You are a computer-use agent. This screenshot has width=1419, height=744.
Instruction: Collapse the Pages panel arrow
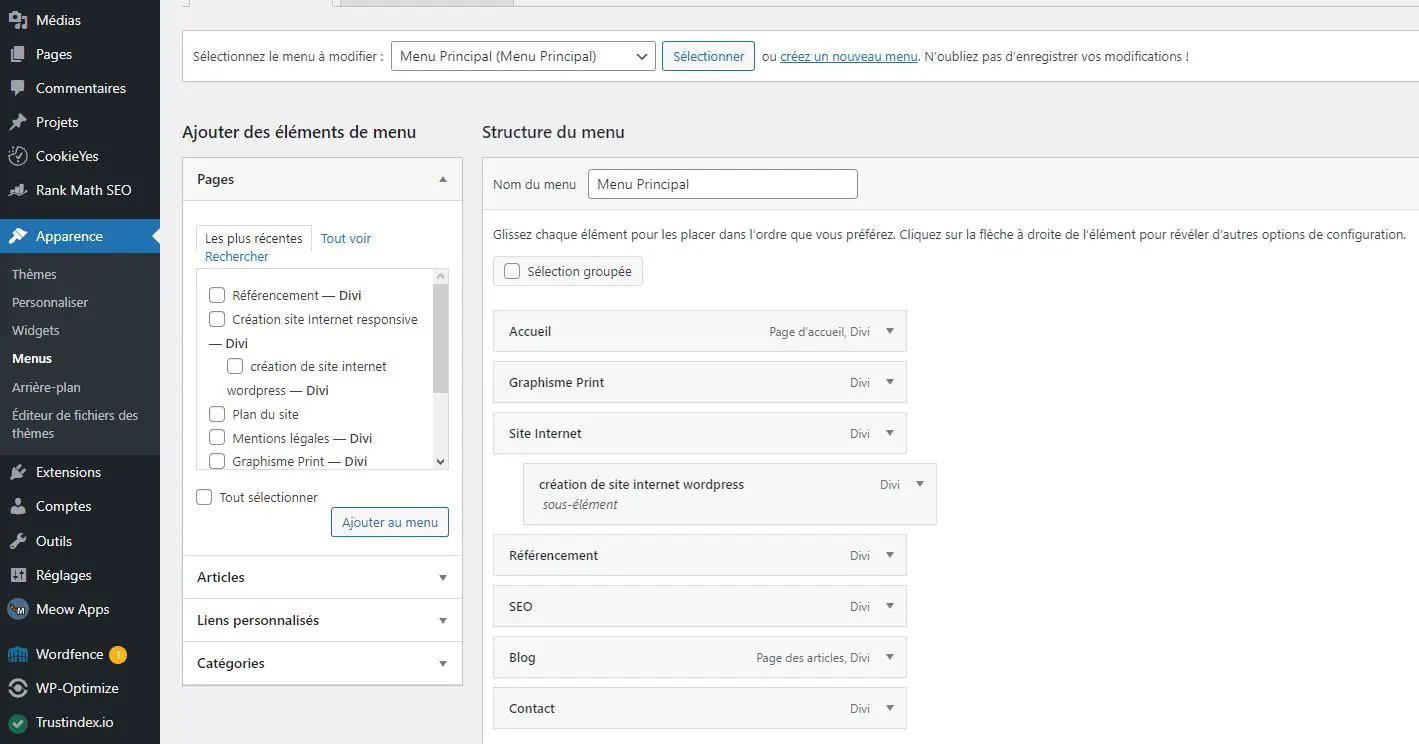443,180
